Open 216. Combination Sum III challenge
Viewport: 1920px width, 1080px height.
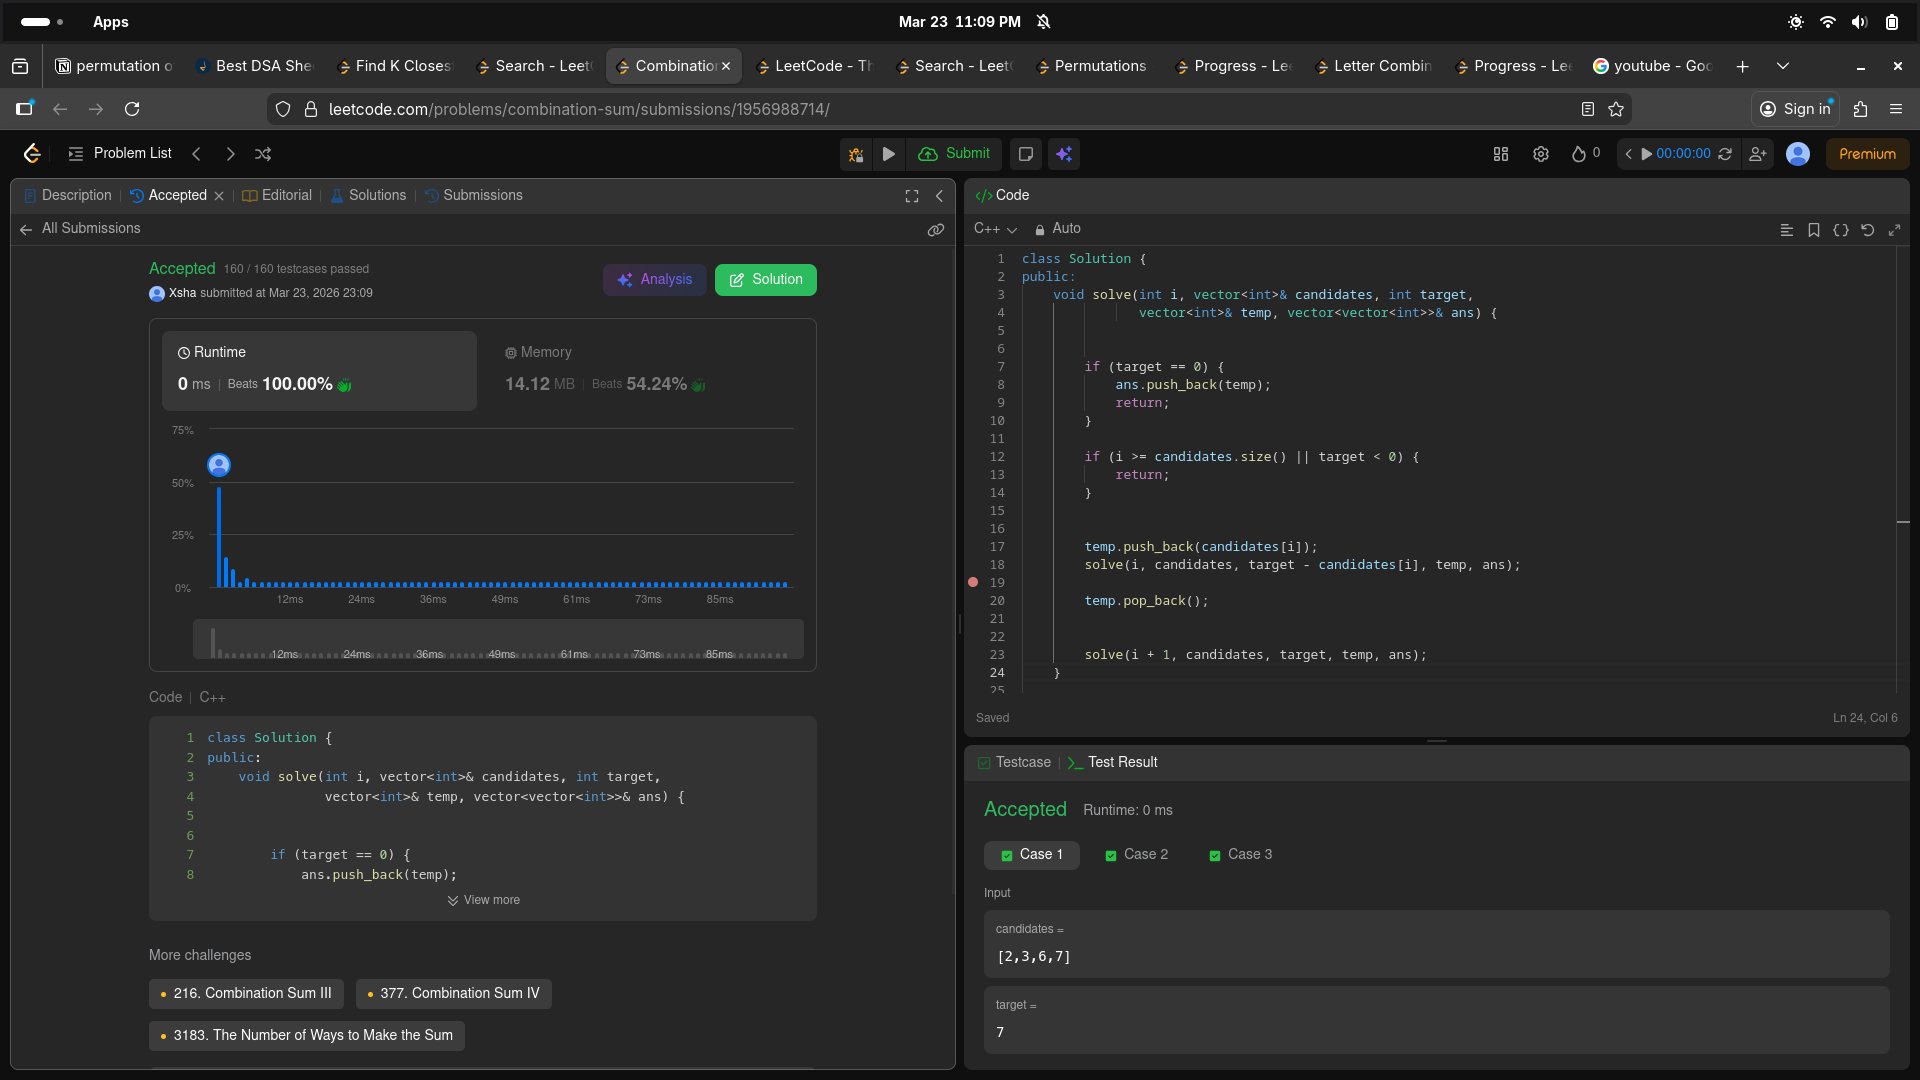pos(246,994)
